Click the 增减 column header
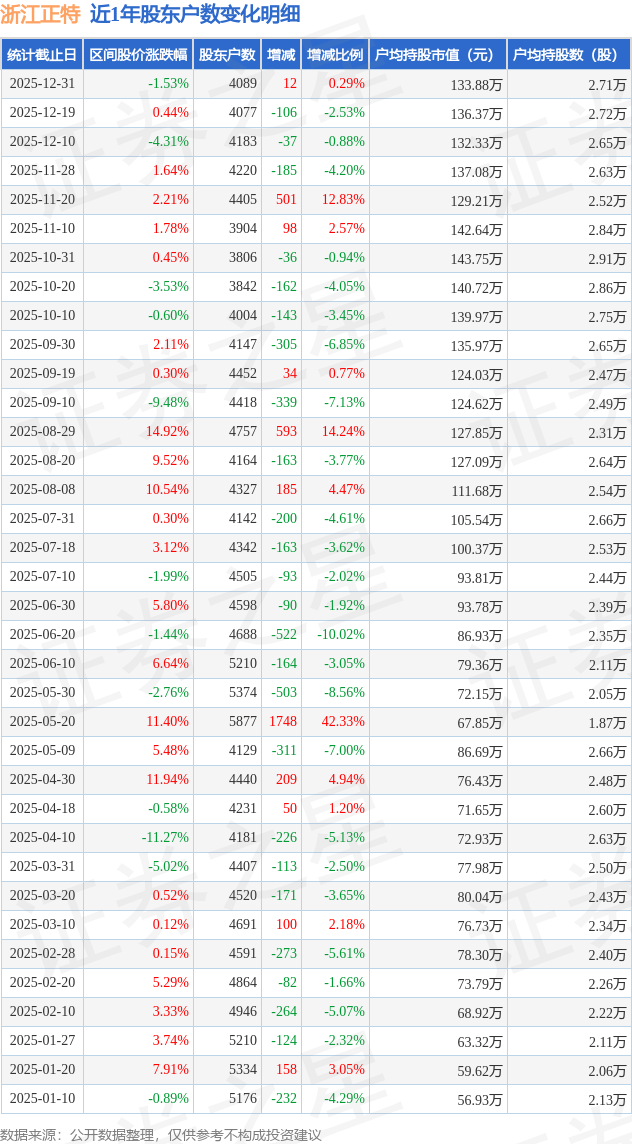 [281, 55]
